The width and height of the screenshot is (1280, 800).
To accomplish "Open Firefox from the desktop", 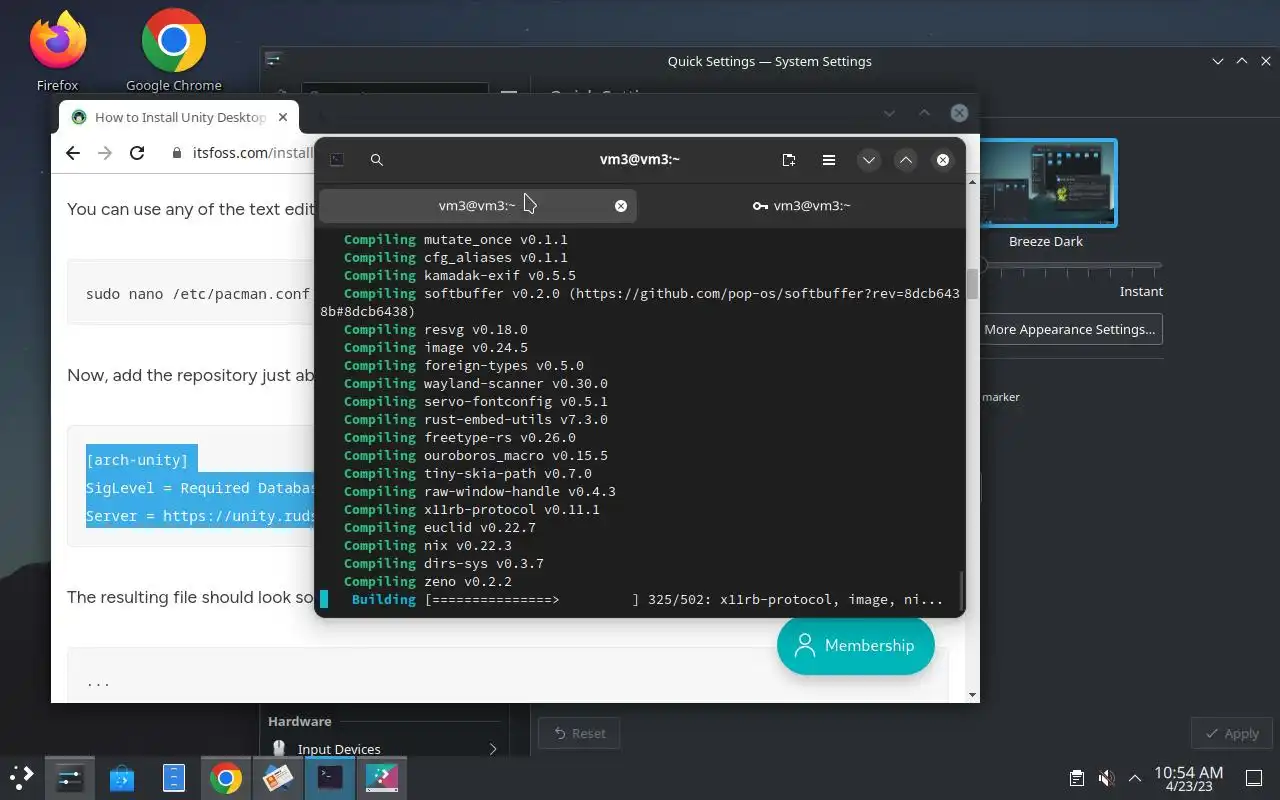I will [x=58, y=50].
